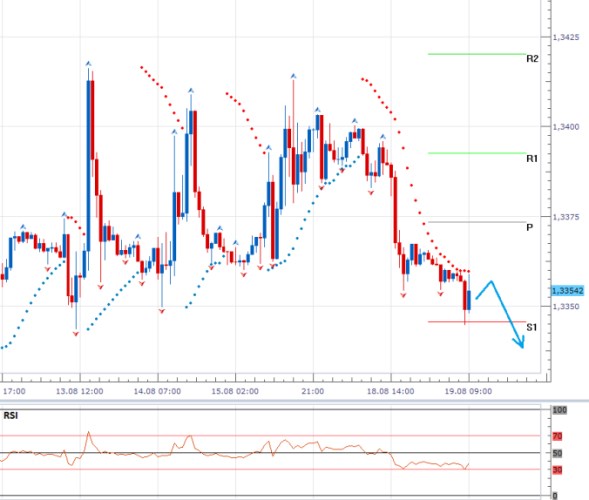The height and width of the screenshot is (500, 589).
Task: Click the RSI 50 midline label
Action: click(x=557, y=453)
